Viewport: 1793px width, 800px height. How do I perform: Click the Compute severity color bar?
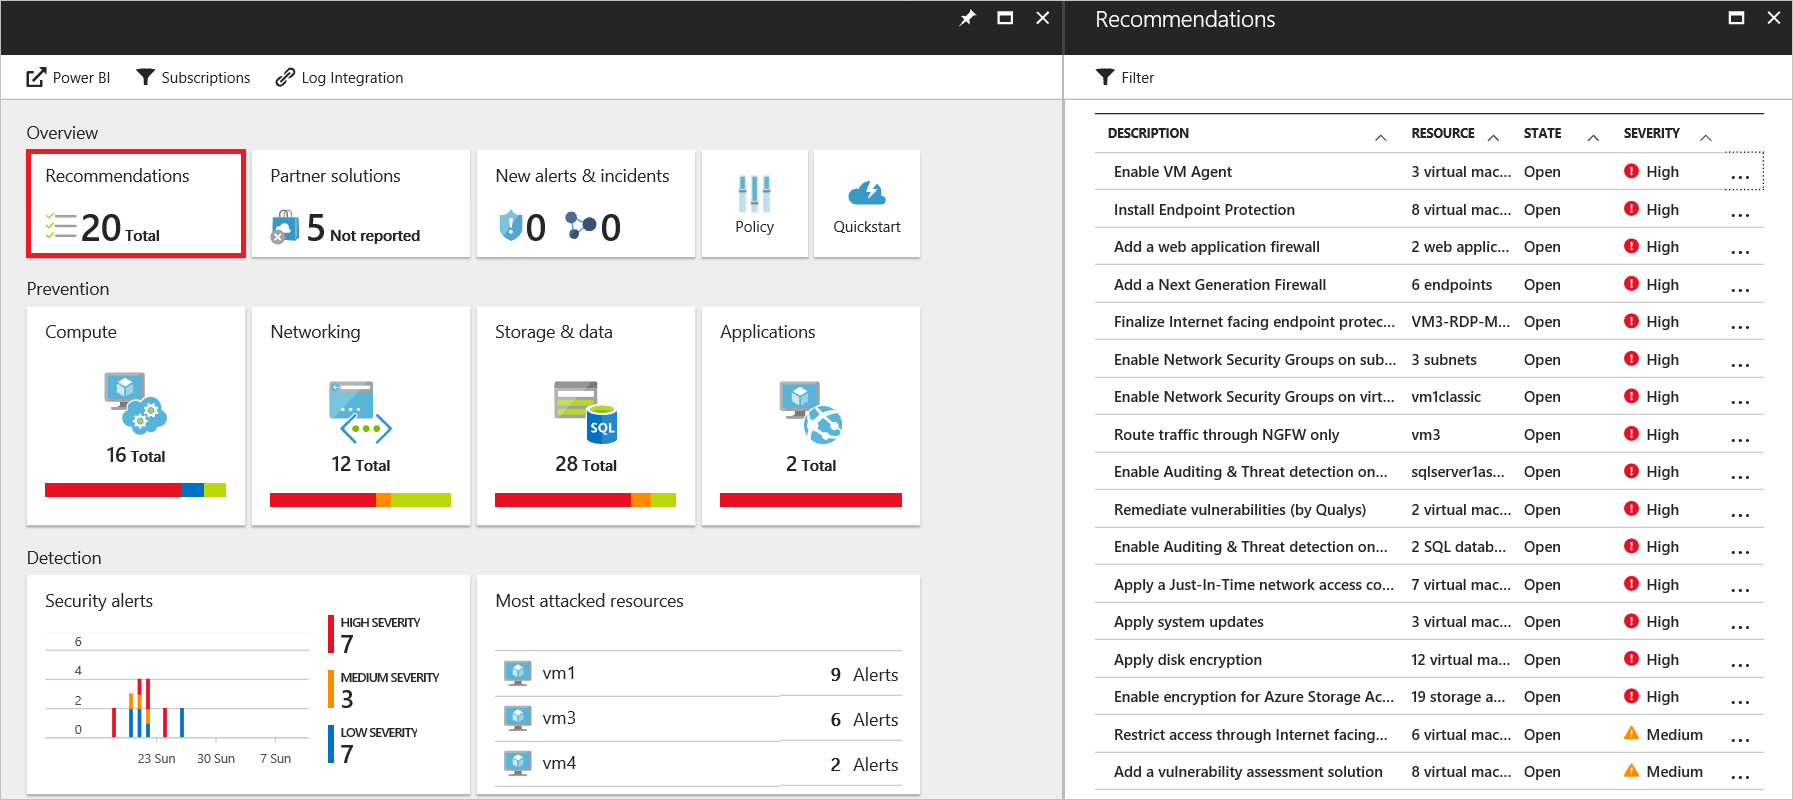click(135, 490)
